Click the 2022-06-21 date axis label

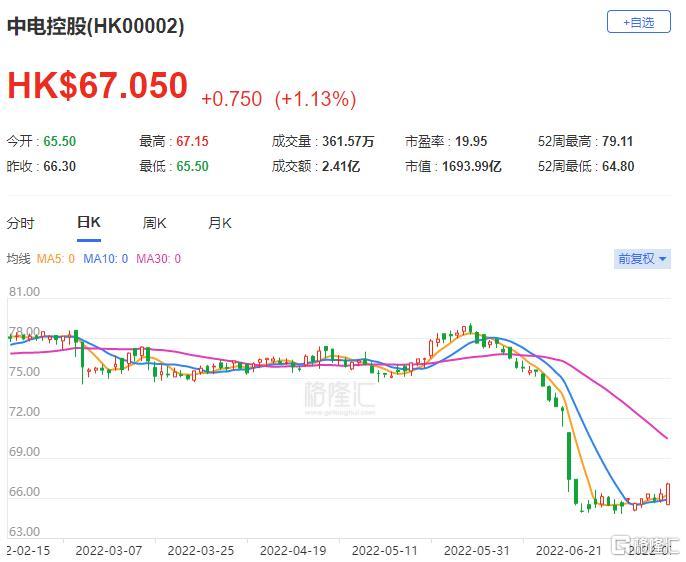(x=569, y=551)
